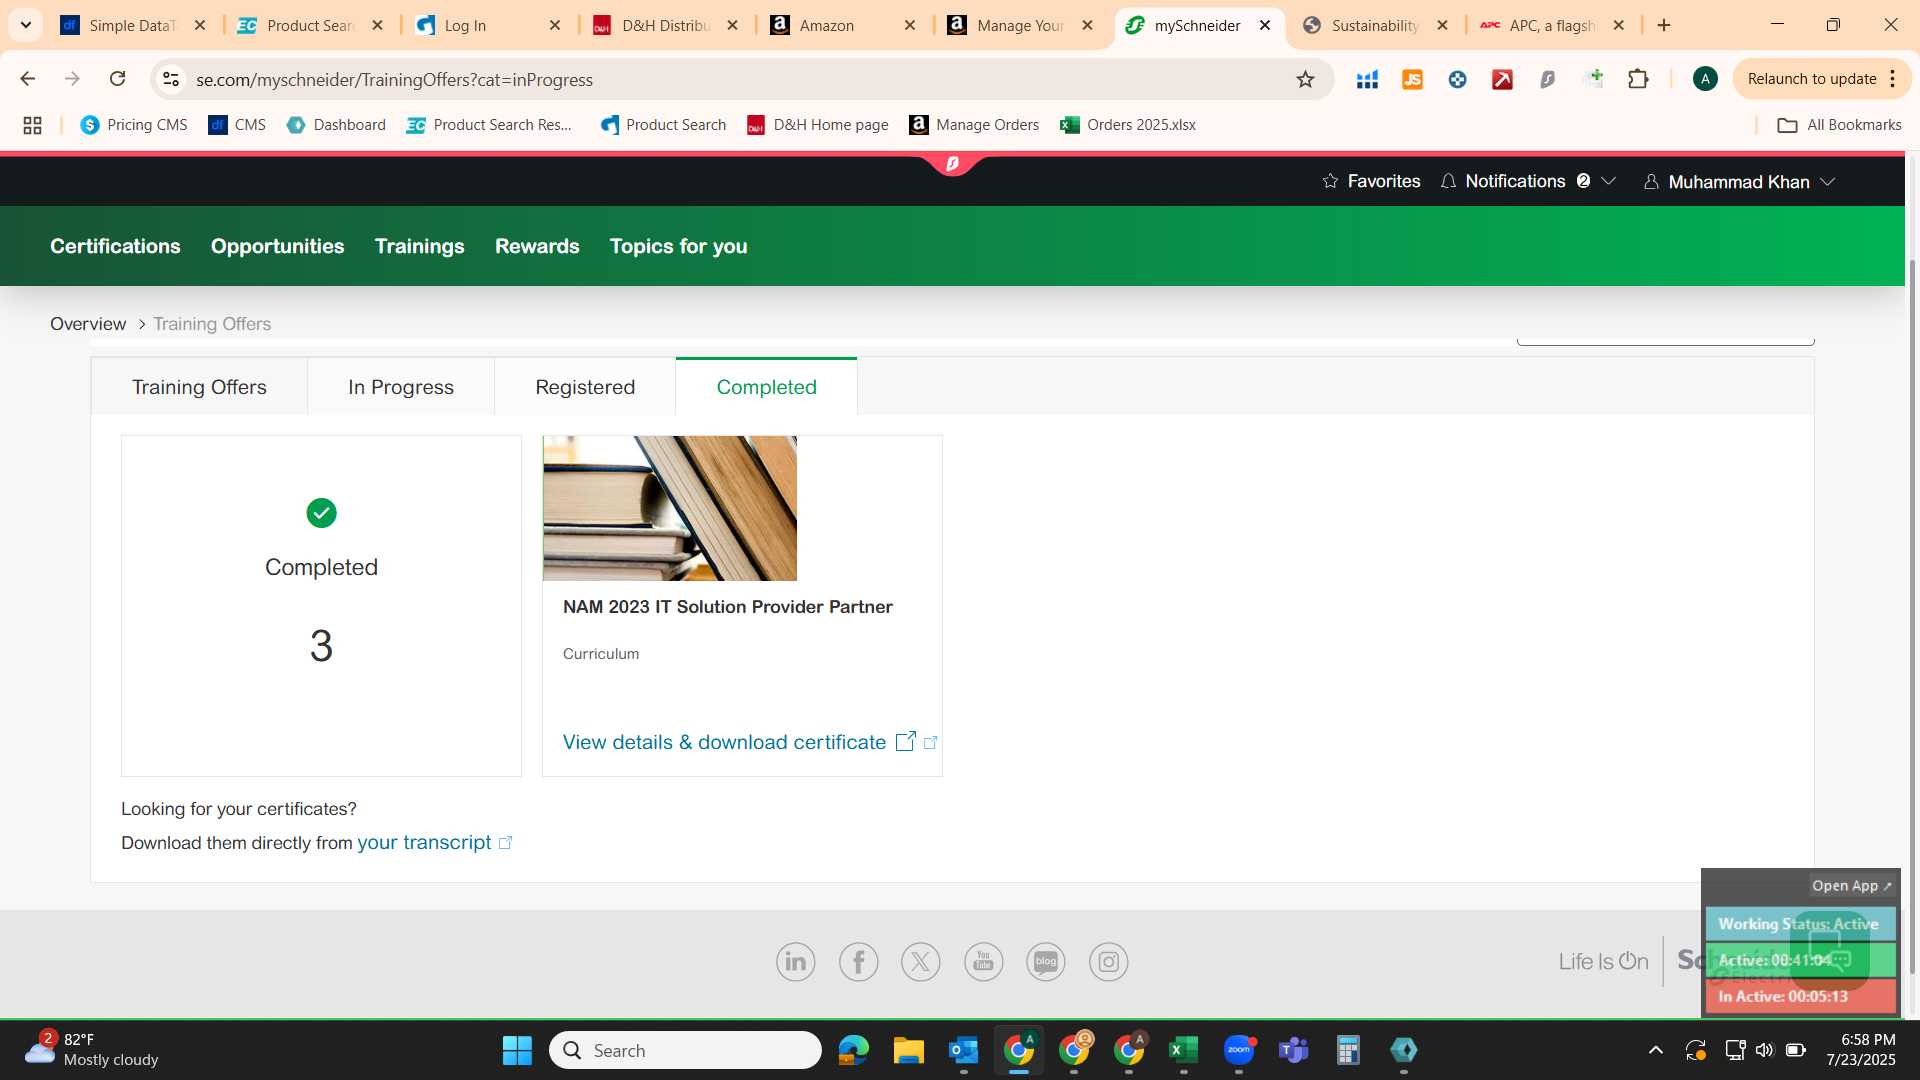
Task: Show hidden system tray icons
Action: click(x=1656, y=1050)
